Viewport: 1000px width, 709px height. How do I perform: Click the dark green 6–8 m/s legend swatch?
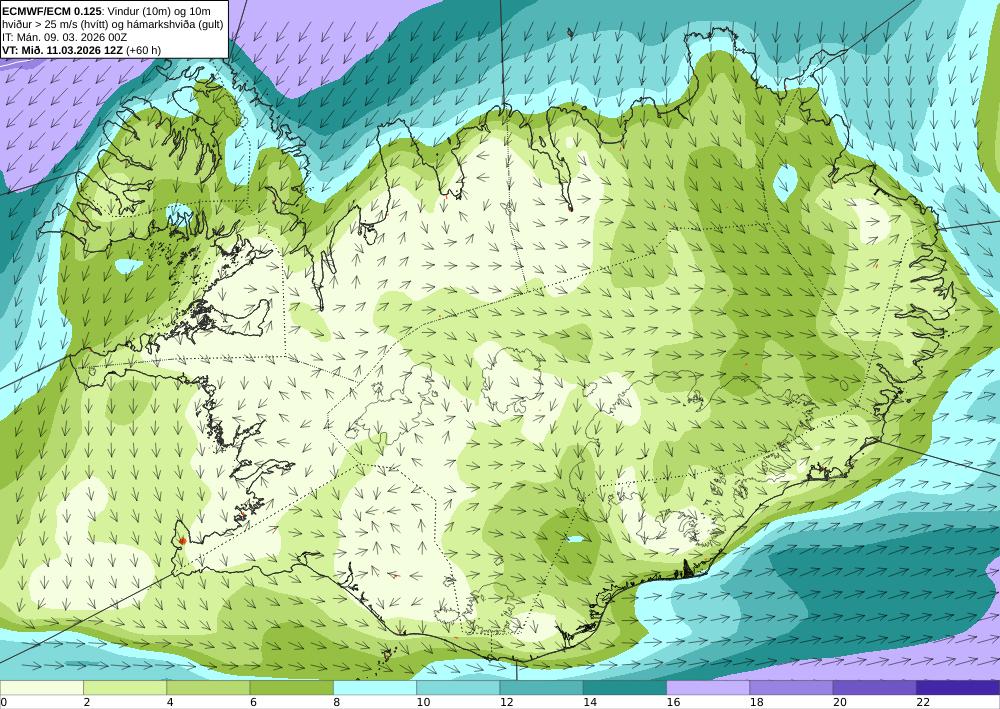tap(291, 688)
